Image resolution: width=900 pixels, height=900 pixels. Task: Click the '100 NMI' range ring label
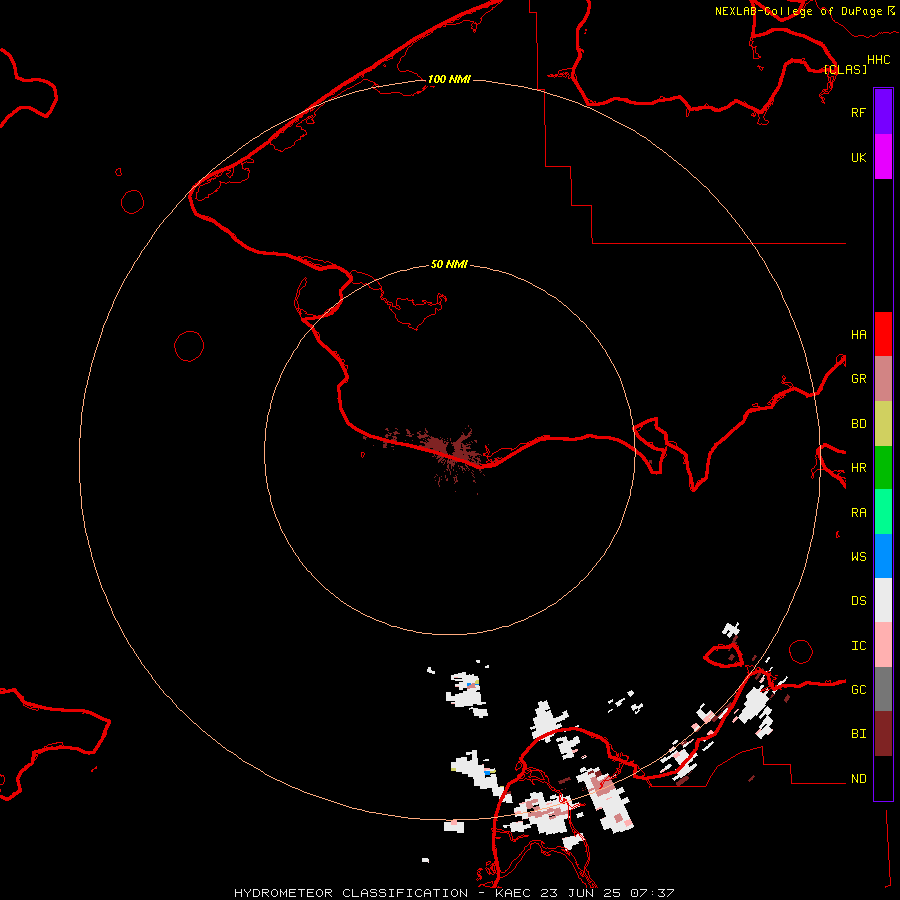pyautogui.click(x=449, y=79)
